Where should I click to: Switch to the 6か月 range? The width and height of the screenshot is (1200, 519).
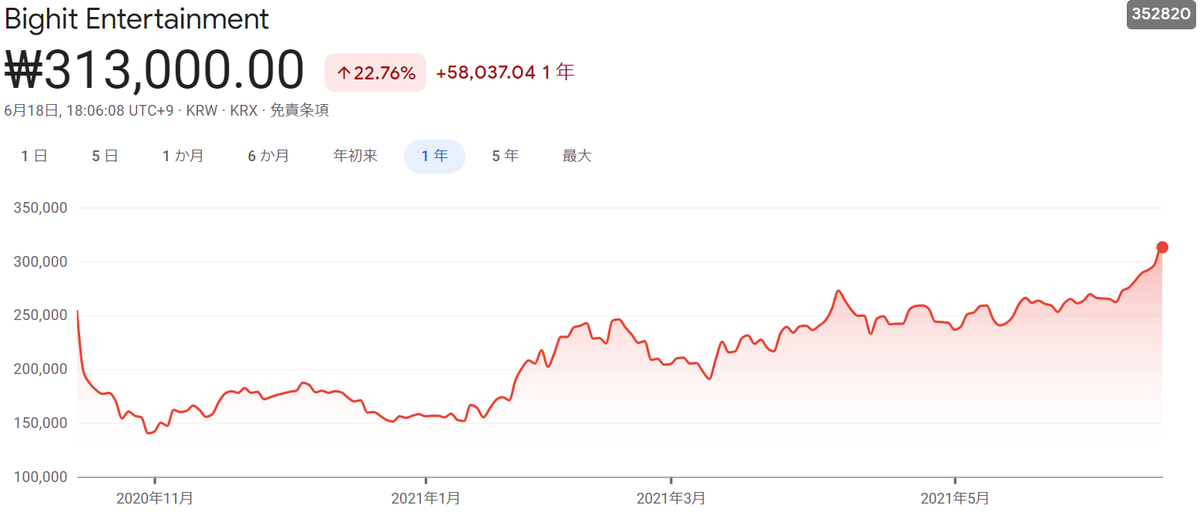(269, 156)
